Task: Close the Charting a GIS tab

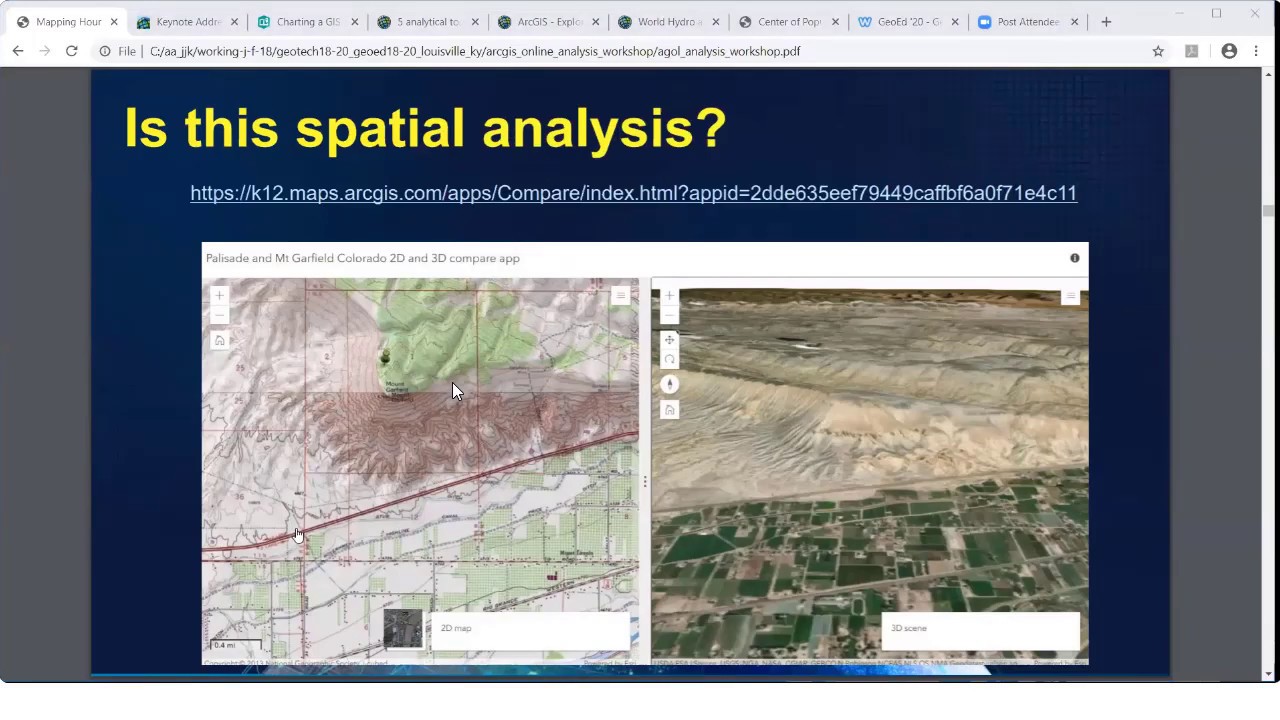Action: 355,22
